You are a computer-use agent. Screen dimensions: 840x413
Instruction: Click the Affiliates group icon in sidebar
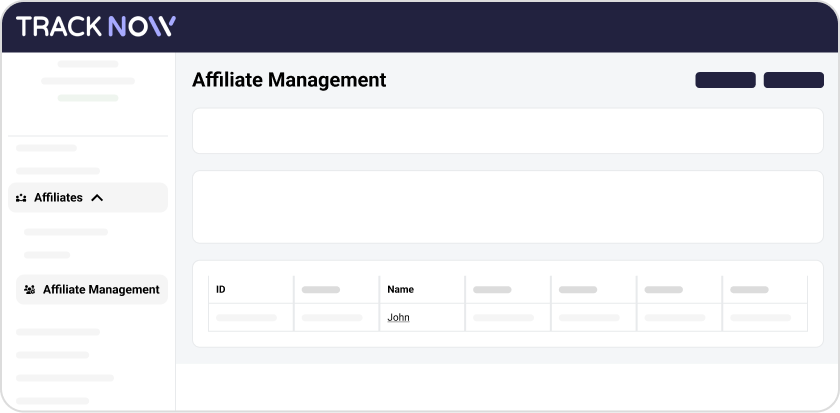[21, 198]
